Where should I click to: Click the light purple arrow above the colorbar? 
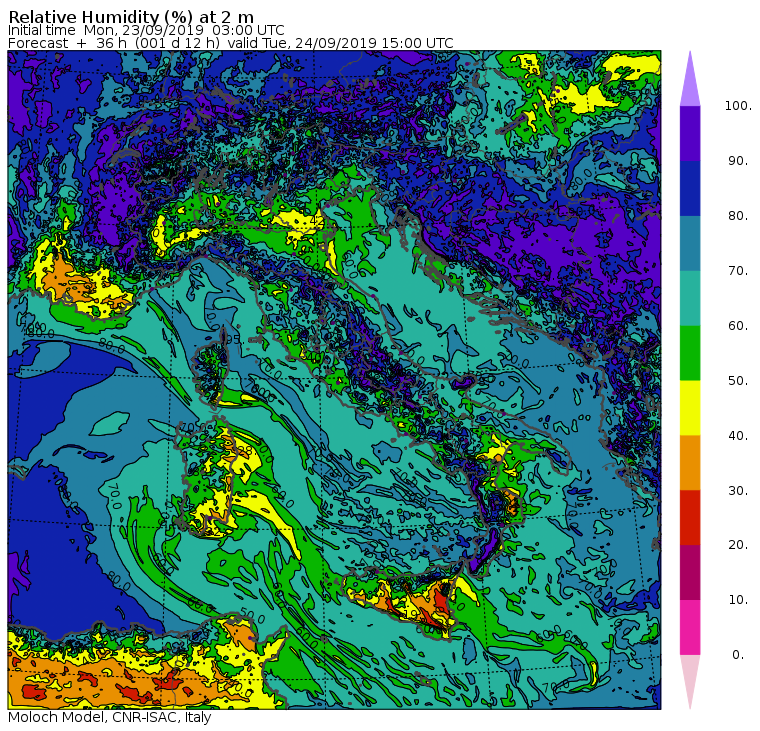click(690, 79)
